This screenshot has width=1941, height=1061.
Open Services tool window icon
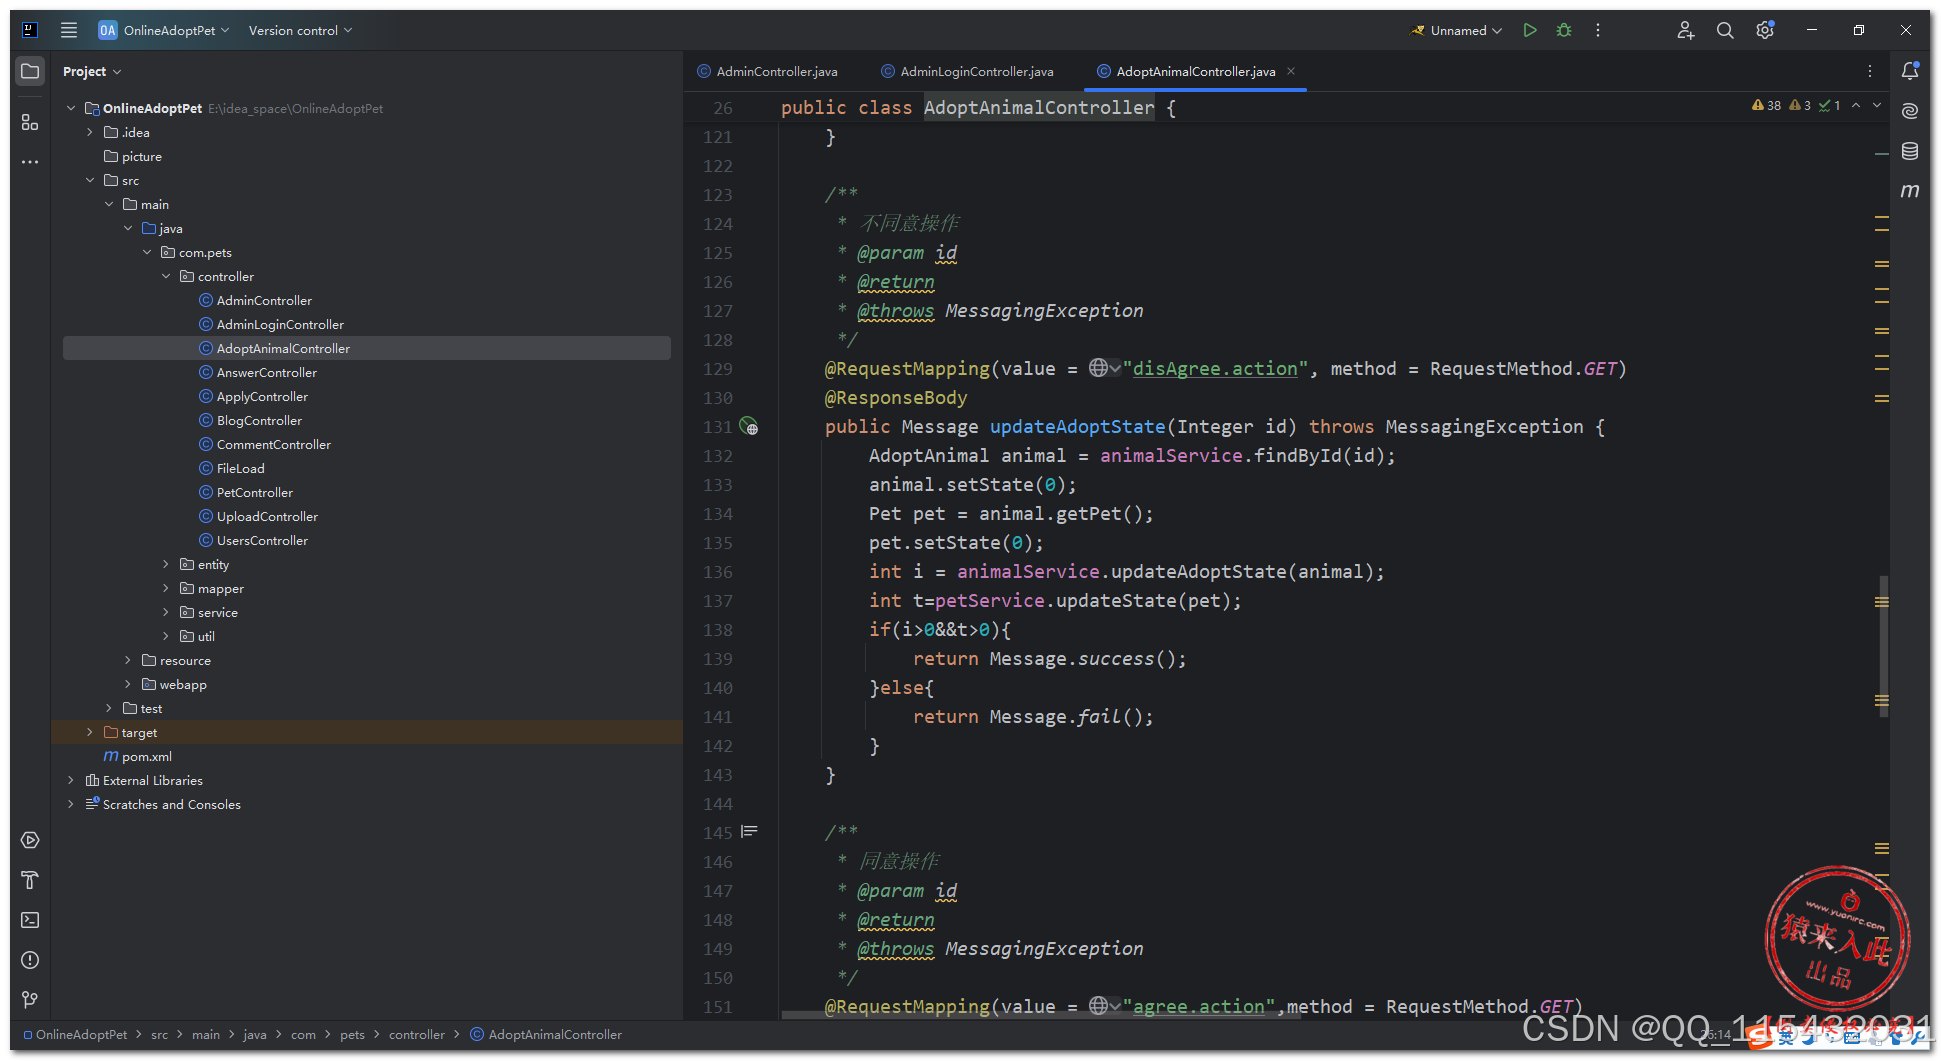[x=30, y=840]
